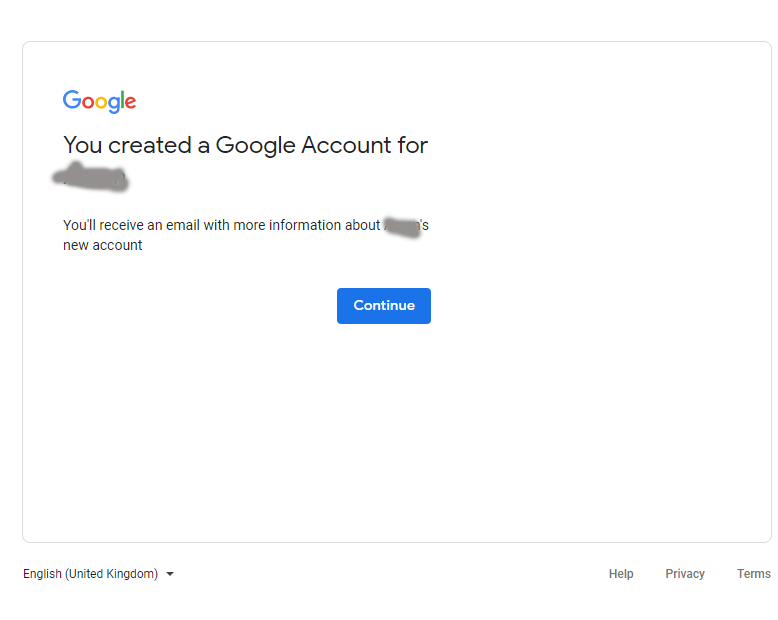Click the green l in the Google logo
Screen dimensions: 778x620
(122, 101)
